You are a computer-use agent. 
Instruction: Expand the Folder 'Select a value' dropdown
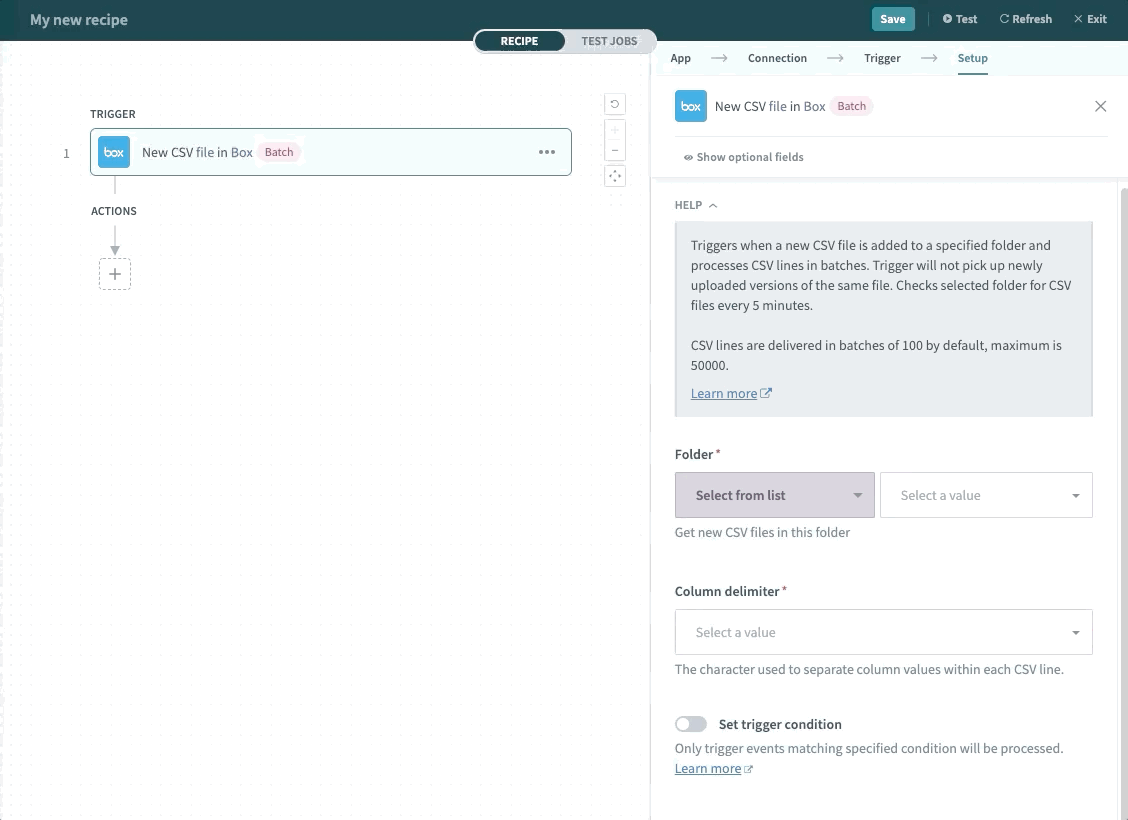[x=986, y=494]
